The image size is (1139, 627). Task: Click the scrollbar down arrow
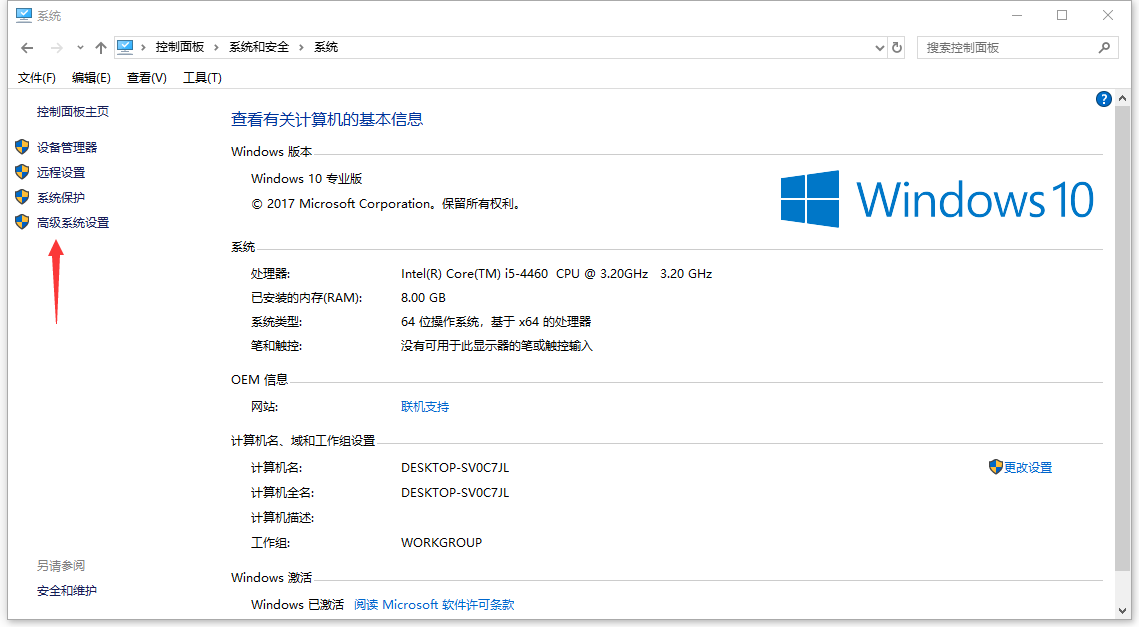1123,611
